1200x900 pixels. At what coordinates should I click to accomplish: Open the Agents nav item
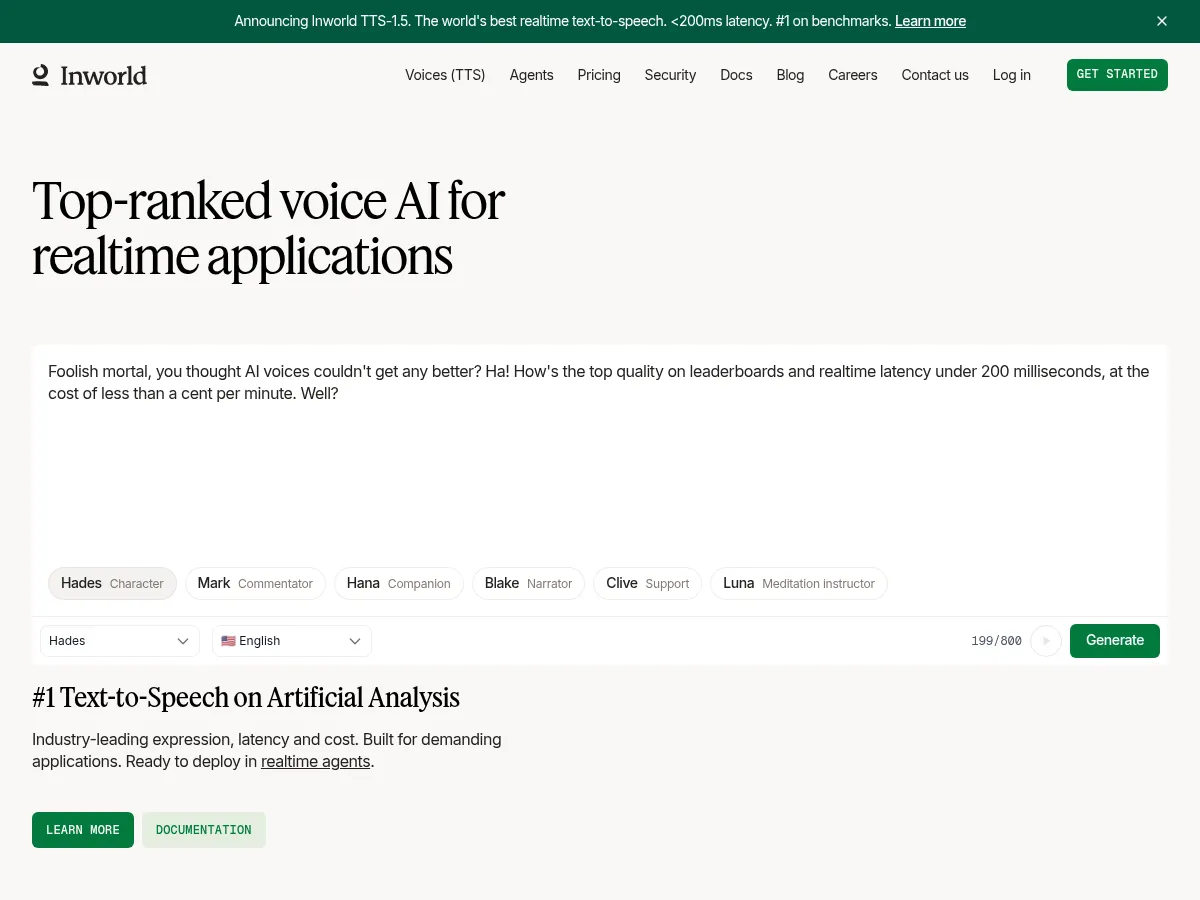pos(531,75)
